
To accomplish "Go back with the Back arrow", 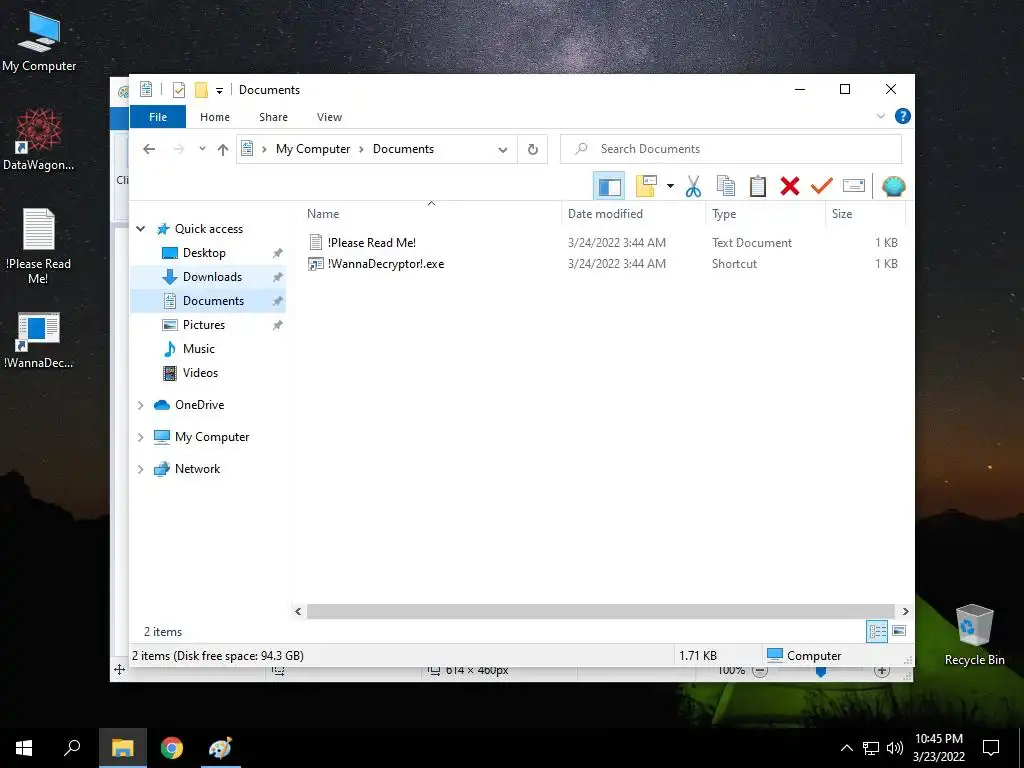I will coord(149,149).
